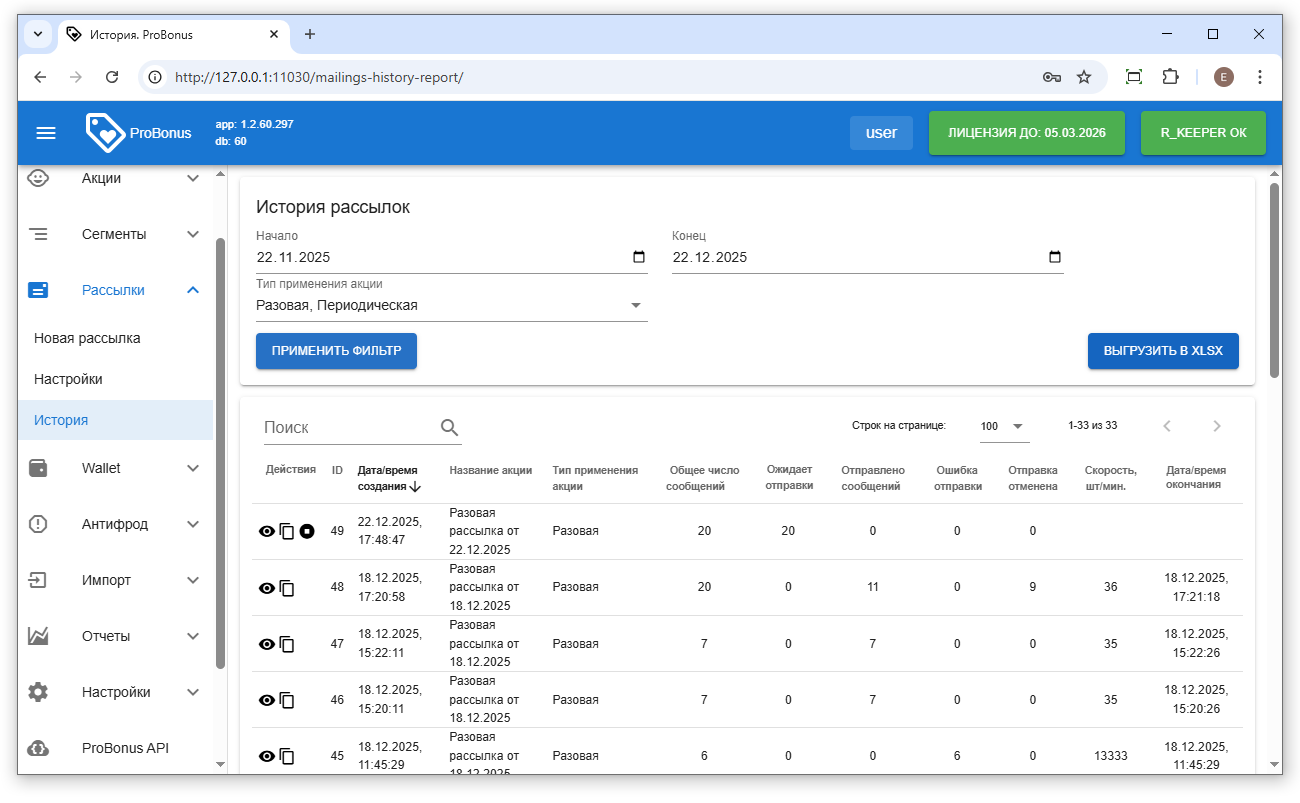The height and width of the screenshot is (803, 1300).
Task: Click the search magnifier icon
Action: pyautogui.click(x=449, y=428)
